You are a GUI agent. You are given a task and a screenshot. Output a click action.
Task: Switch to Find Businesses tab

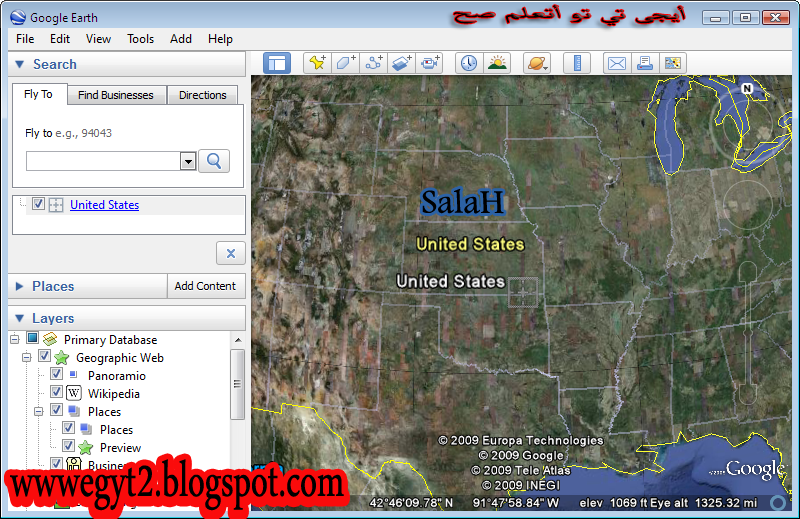tap(116, 95)
